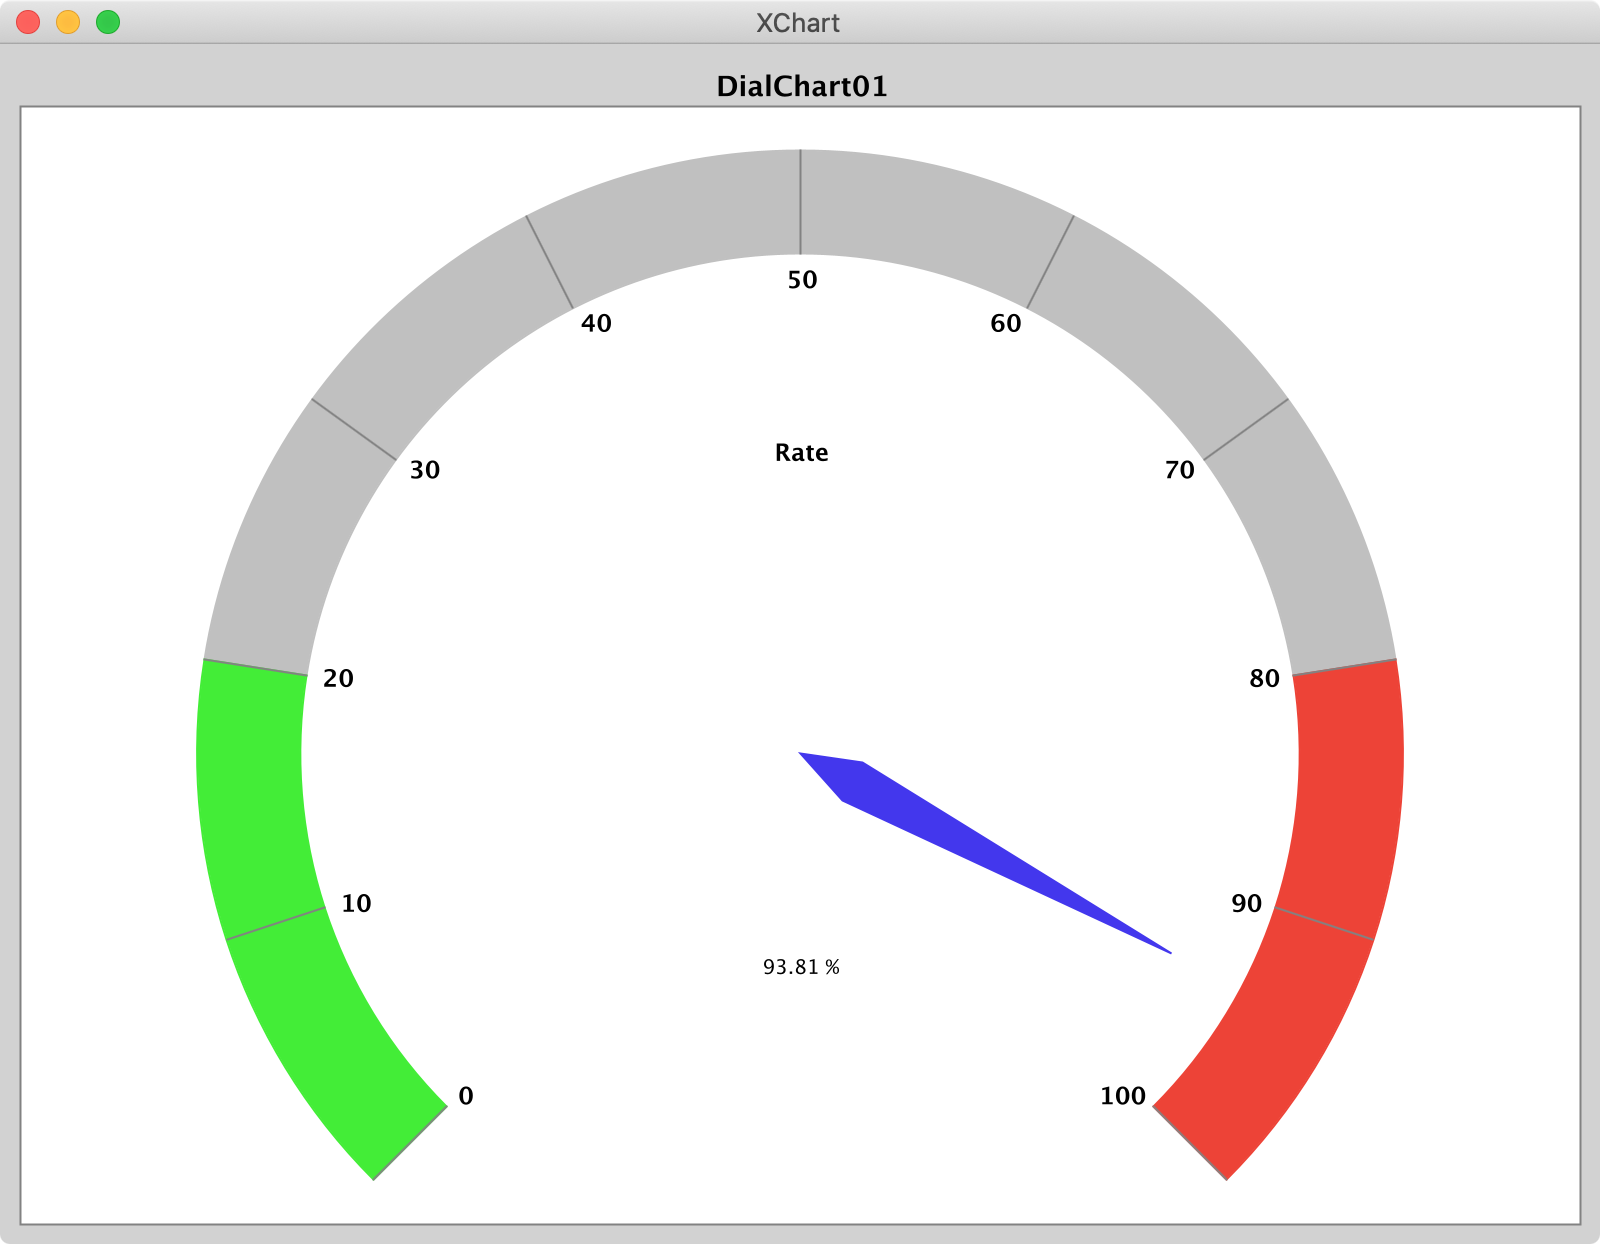Click the 100 tick label
The height and width of the screenshot is (1244, 1600).
[1122, 1096]
